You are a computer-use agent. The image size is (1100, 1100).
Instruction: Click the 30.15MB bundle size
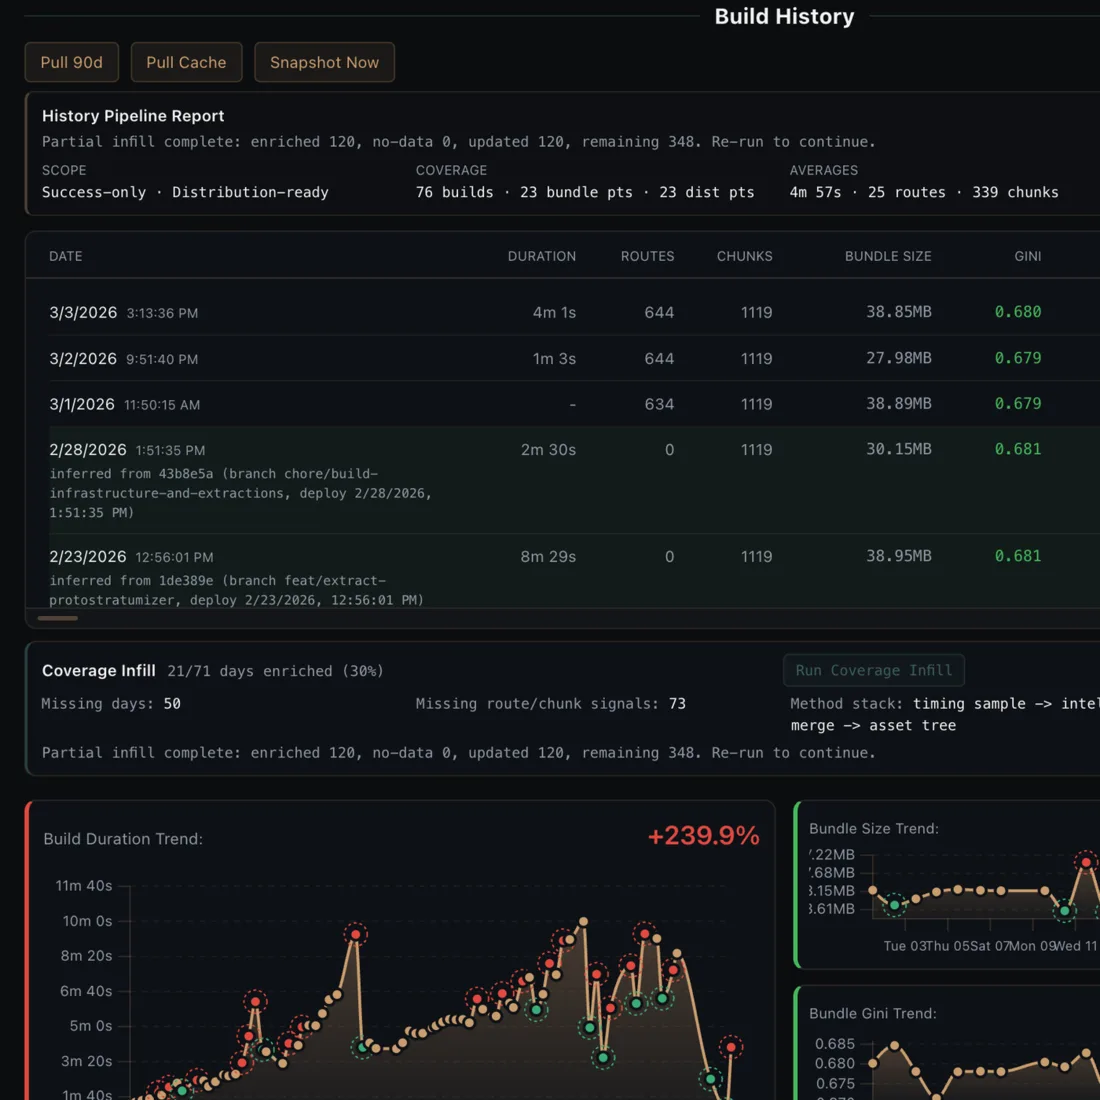[898, 449]
